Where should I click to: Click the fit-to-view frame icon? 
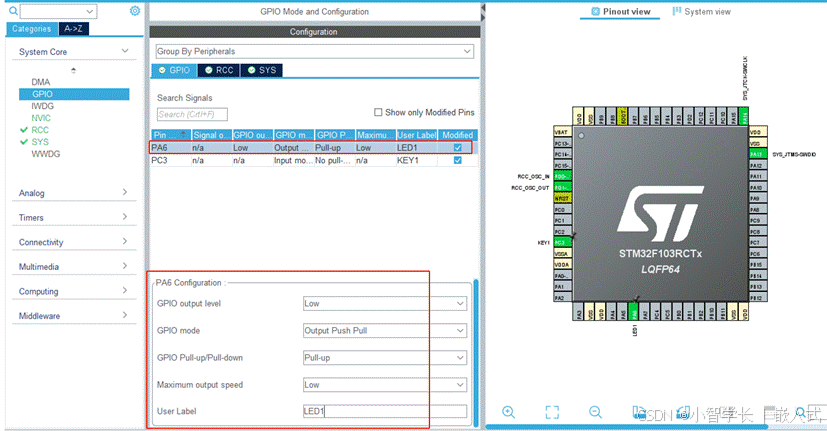[552, 412]
